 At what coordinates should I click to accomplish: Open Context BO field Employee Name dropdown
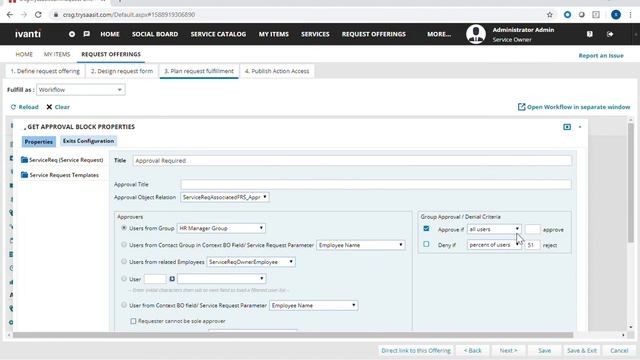(x=313, y=305)
